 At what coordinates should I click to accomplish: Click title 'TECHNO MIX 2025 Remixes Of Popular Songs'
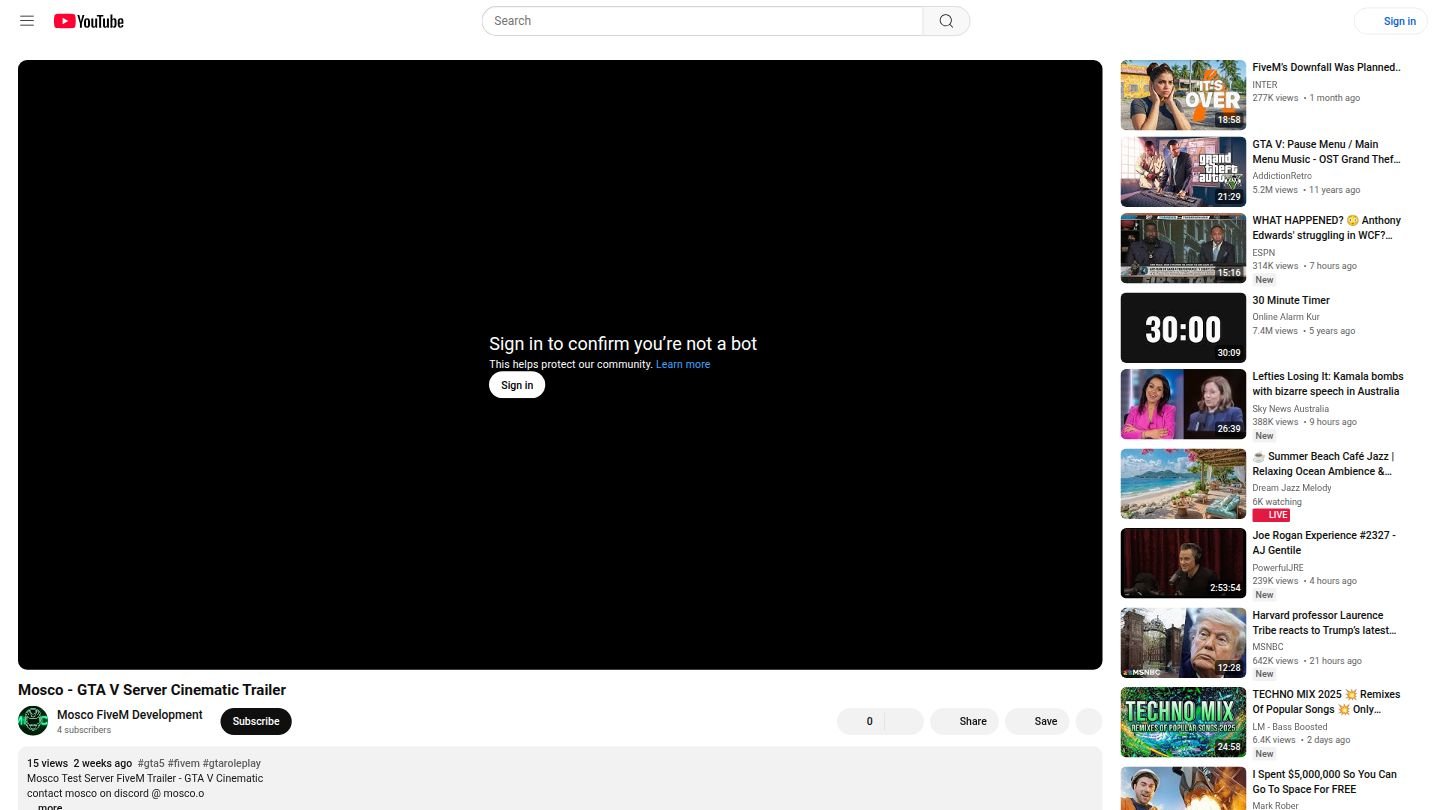click(1326, 702)
